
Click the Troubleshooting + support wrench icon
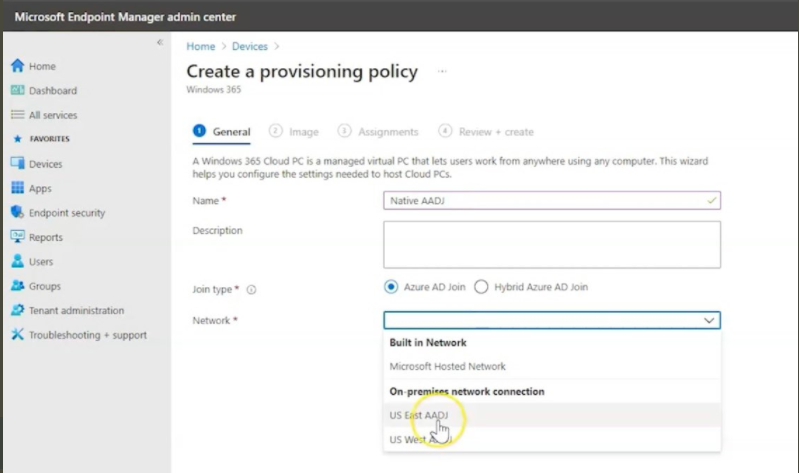(17, 334)
